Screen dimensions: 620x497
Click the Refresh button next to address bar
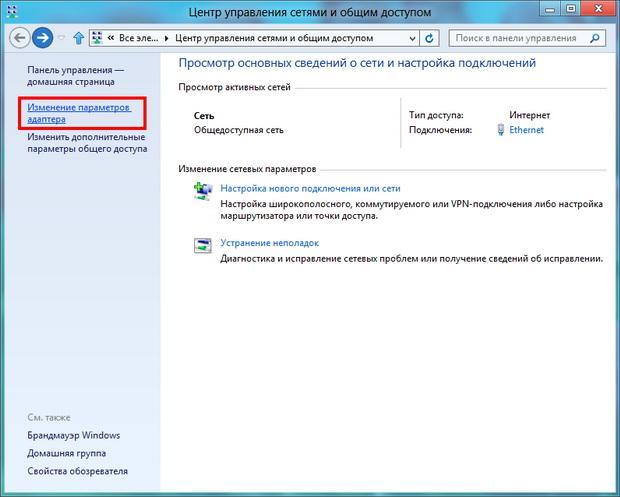point(430,39)
